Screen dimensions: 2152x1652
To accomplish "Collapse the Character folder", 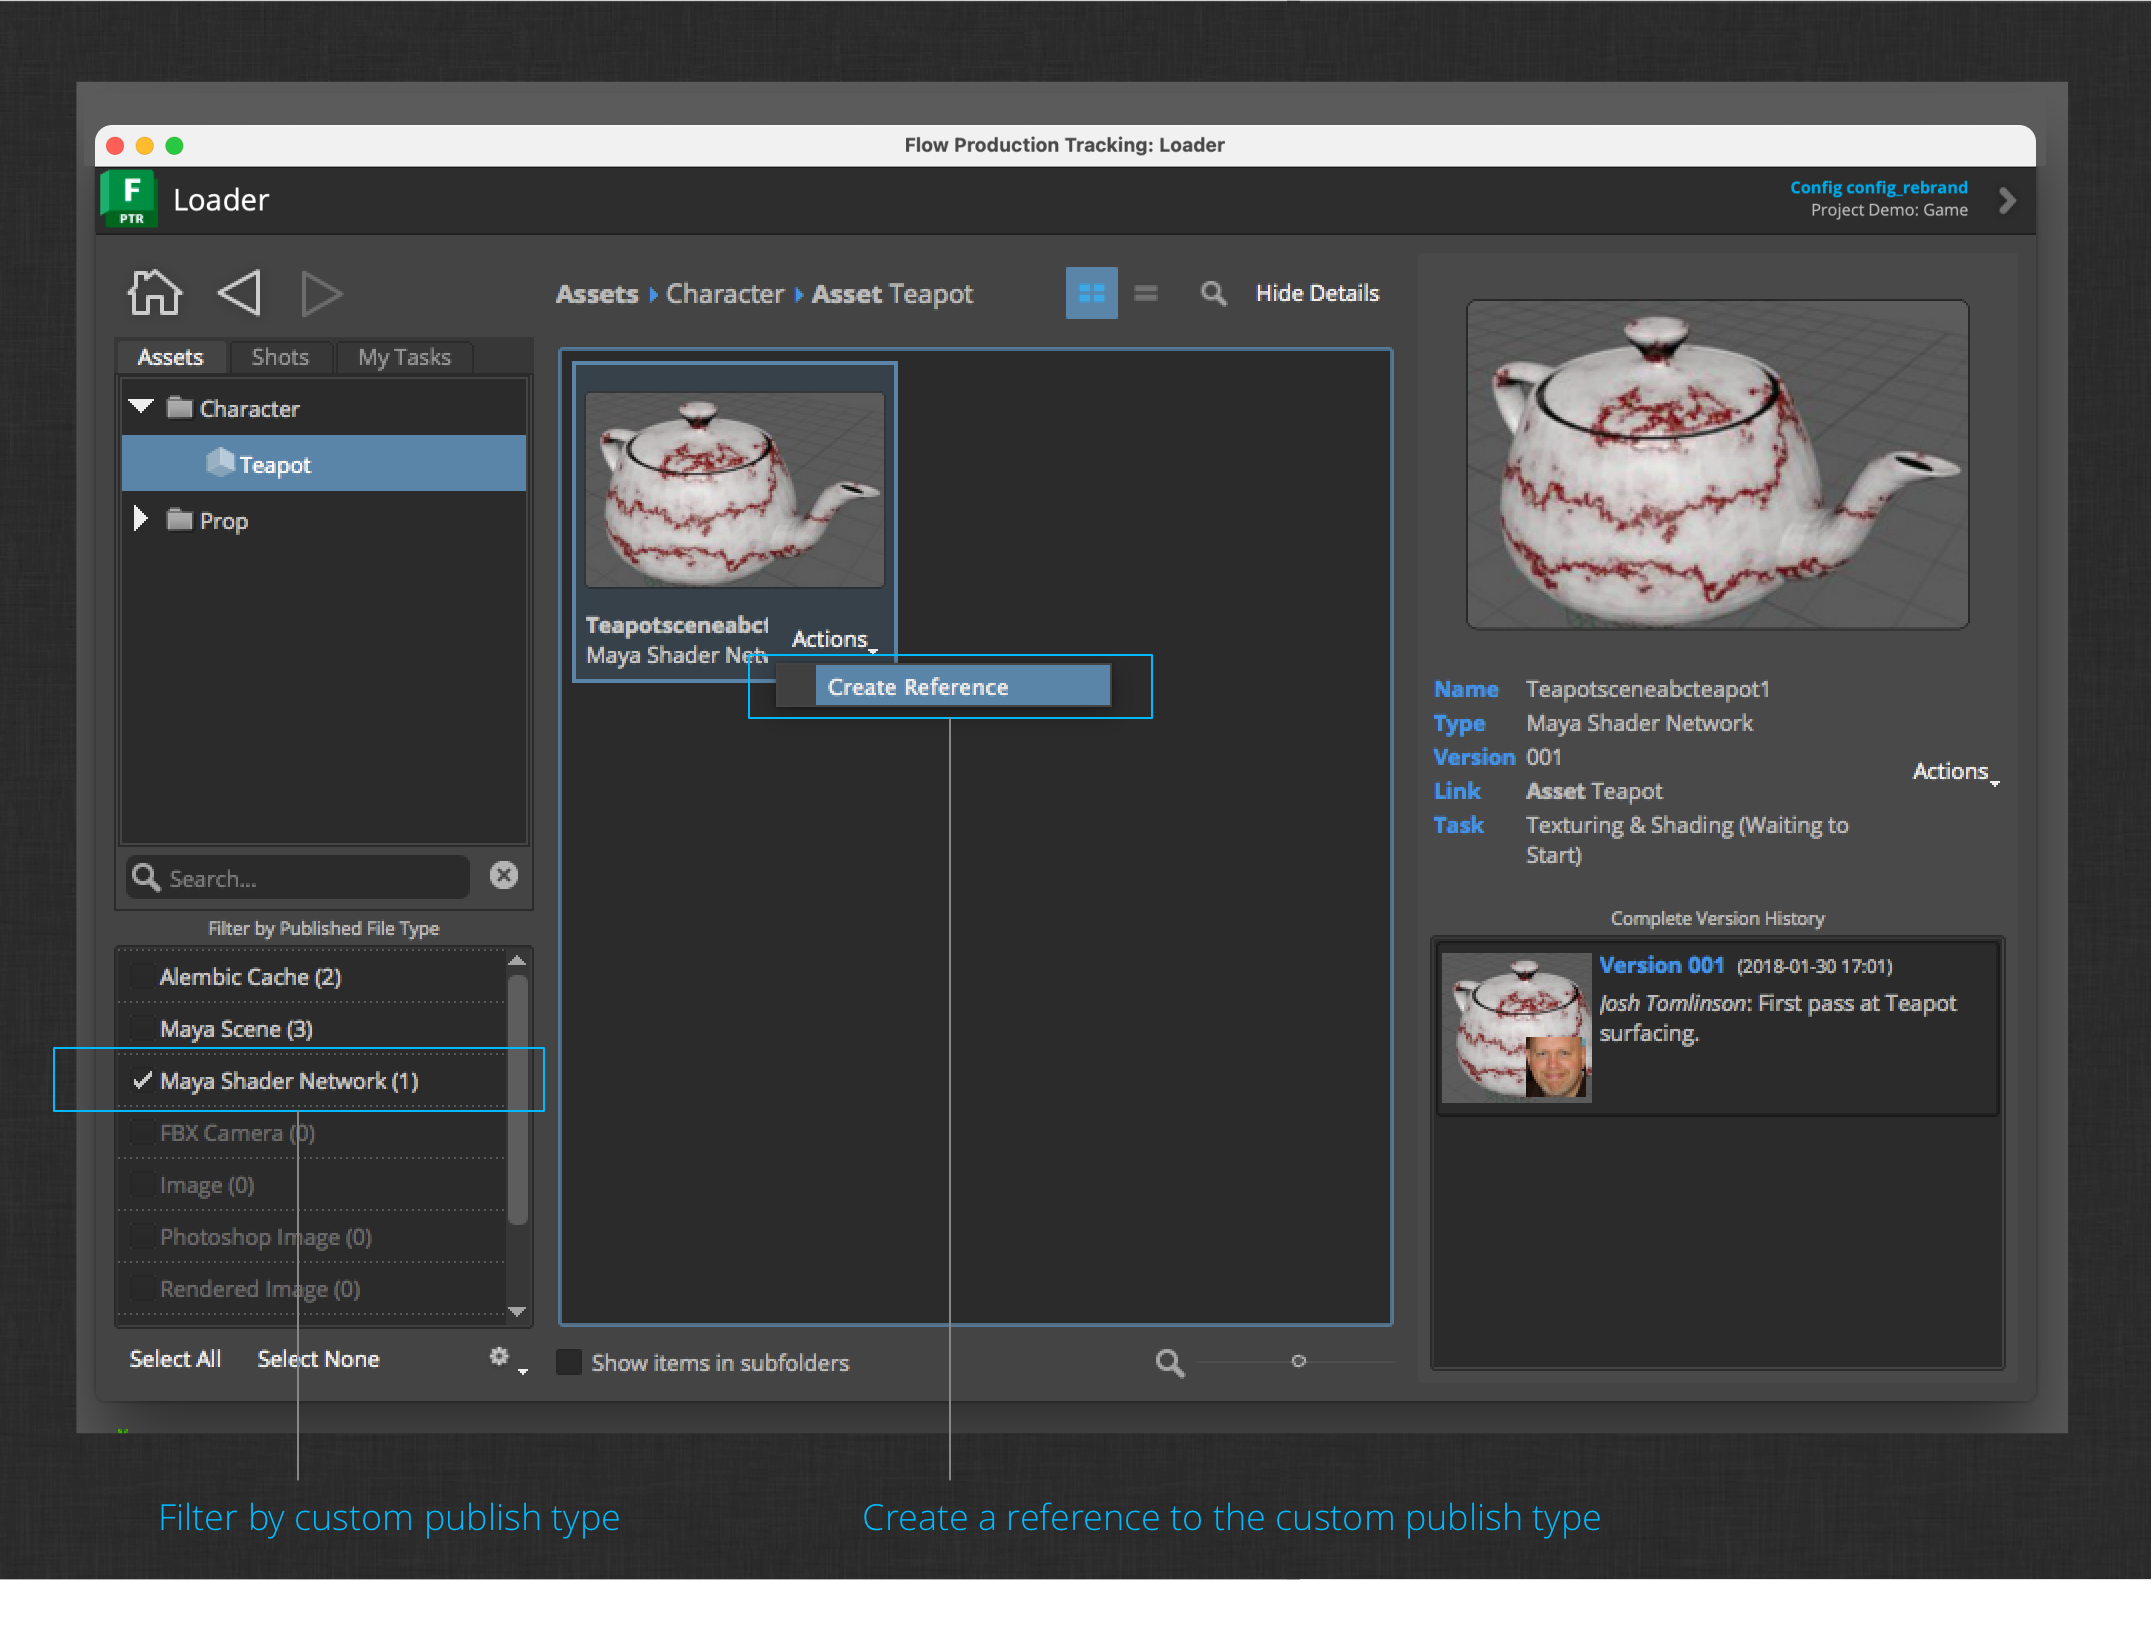I will point(141,407).
